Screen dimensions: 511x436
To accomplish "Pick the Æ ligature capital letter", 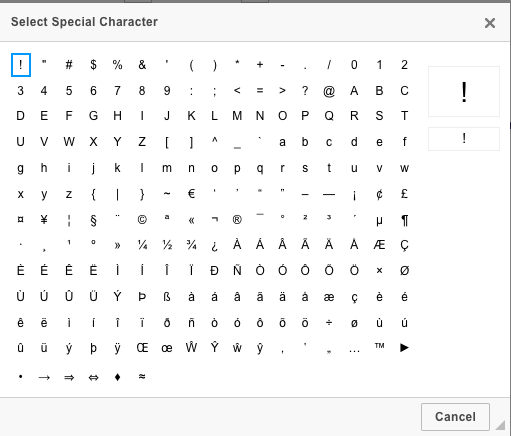I will (379, 245).
